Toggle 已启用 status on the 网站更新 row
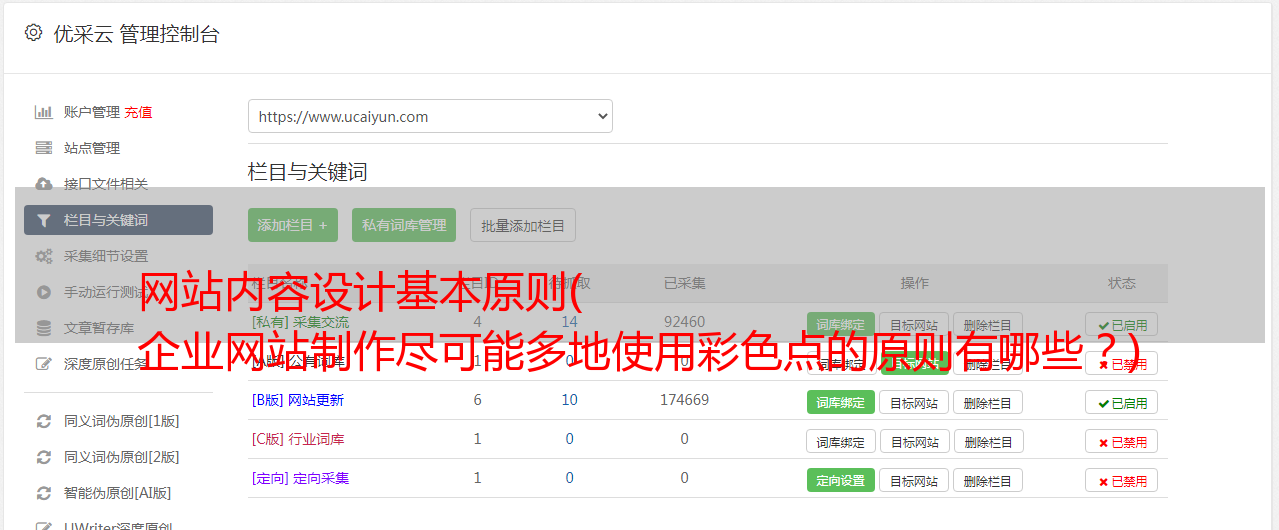 point(1122,402)
